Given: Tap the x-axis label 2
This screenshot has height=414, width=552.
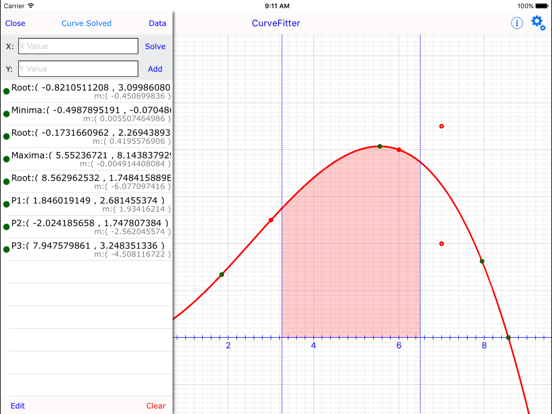Looking at the screenshot, I should pos(228,345).
